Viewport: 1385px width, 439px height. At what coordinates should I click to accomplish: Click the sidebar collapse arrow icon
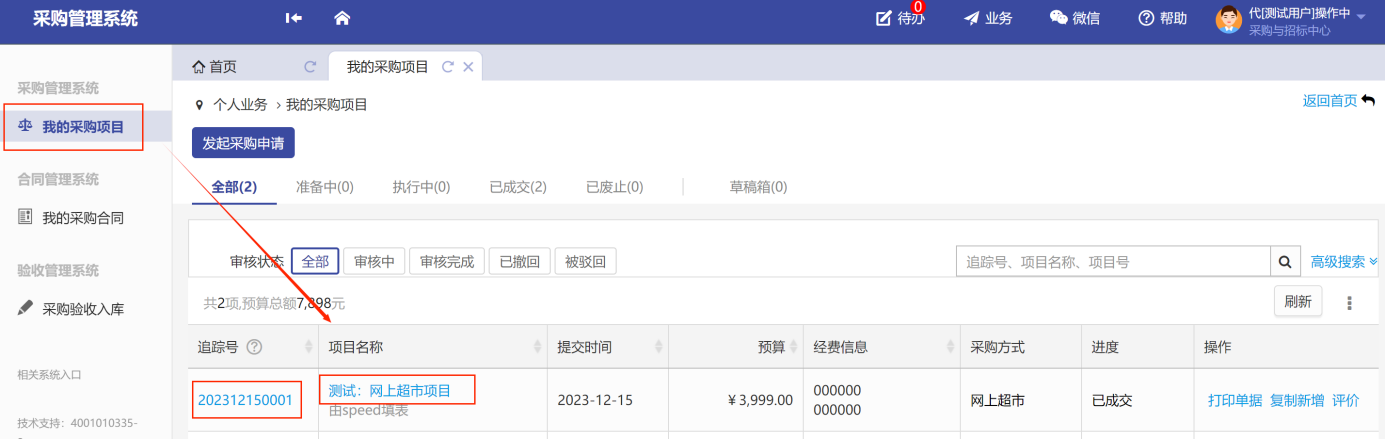click(x=293, y=18)
